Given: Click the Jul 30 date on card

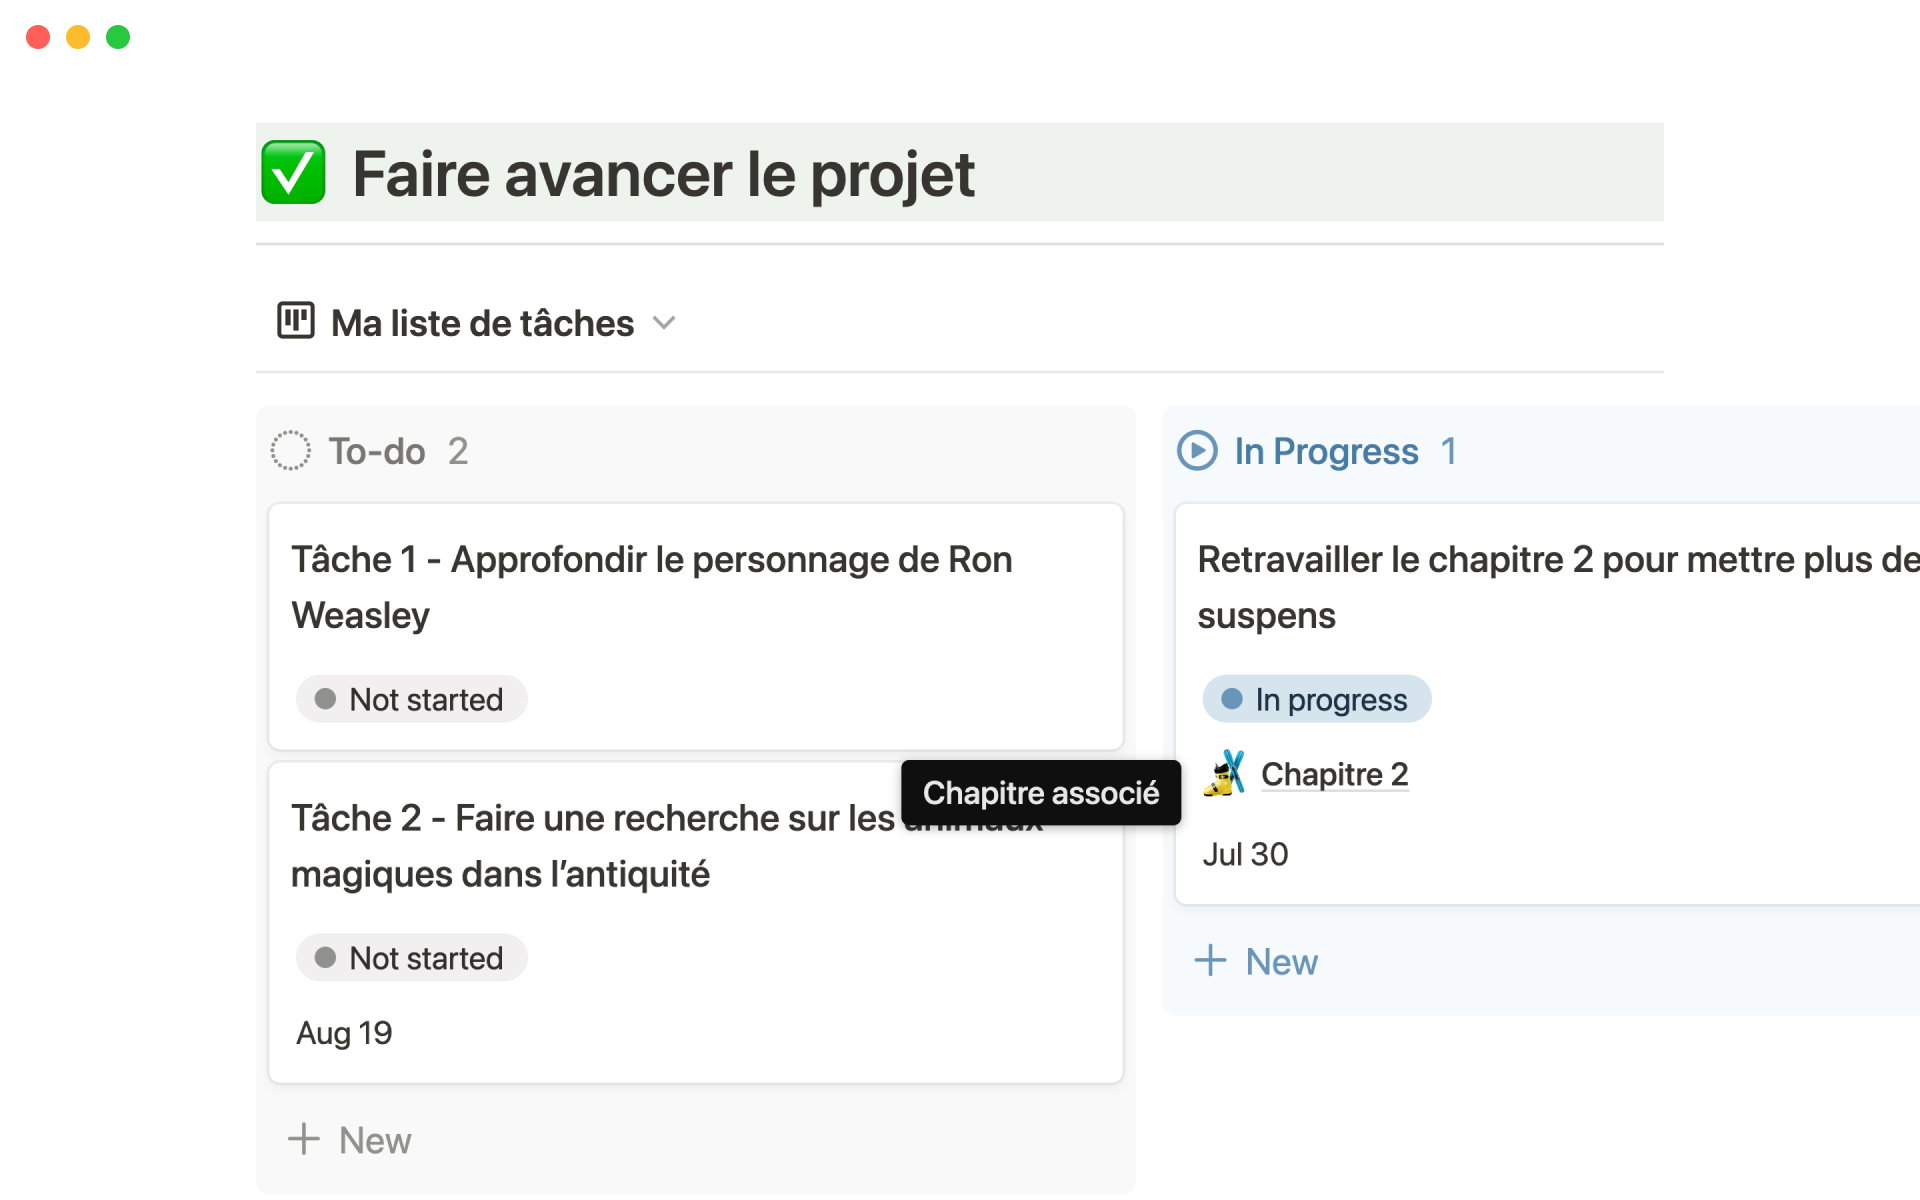Looking at the screenshot, I should (x=1245, y=854).
